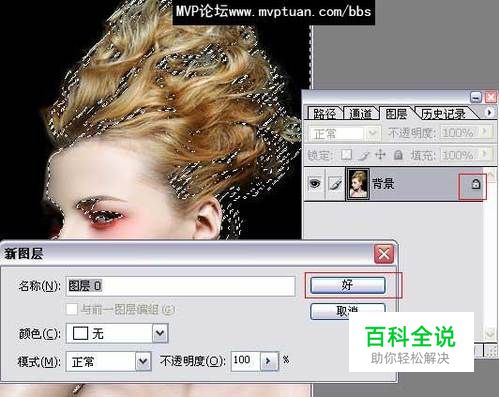Toggle lock image pixels brush icon
499x397 pixels.
pyautogui.click(x=365, y=155)
